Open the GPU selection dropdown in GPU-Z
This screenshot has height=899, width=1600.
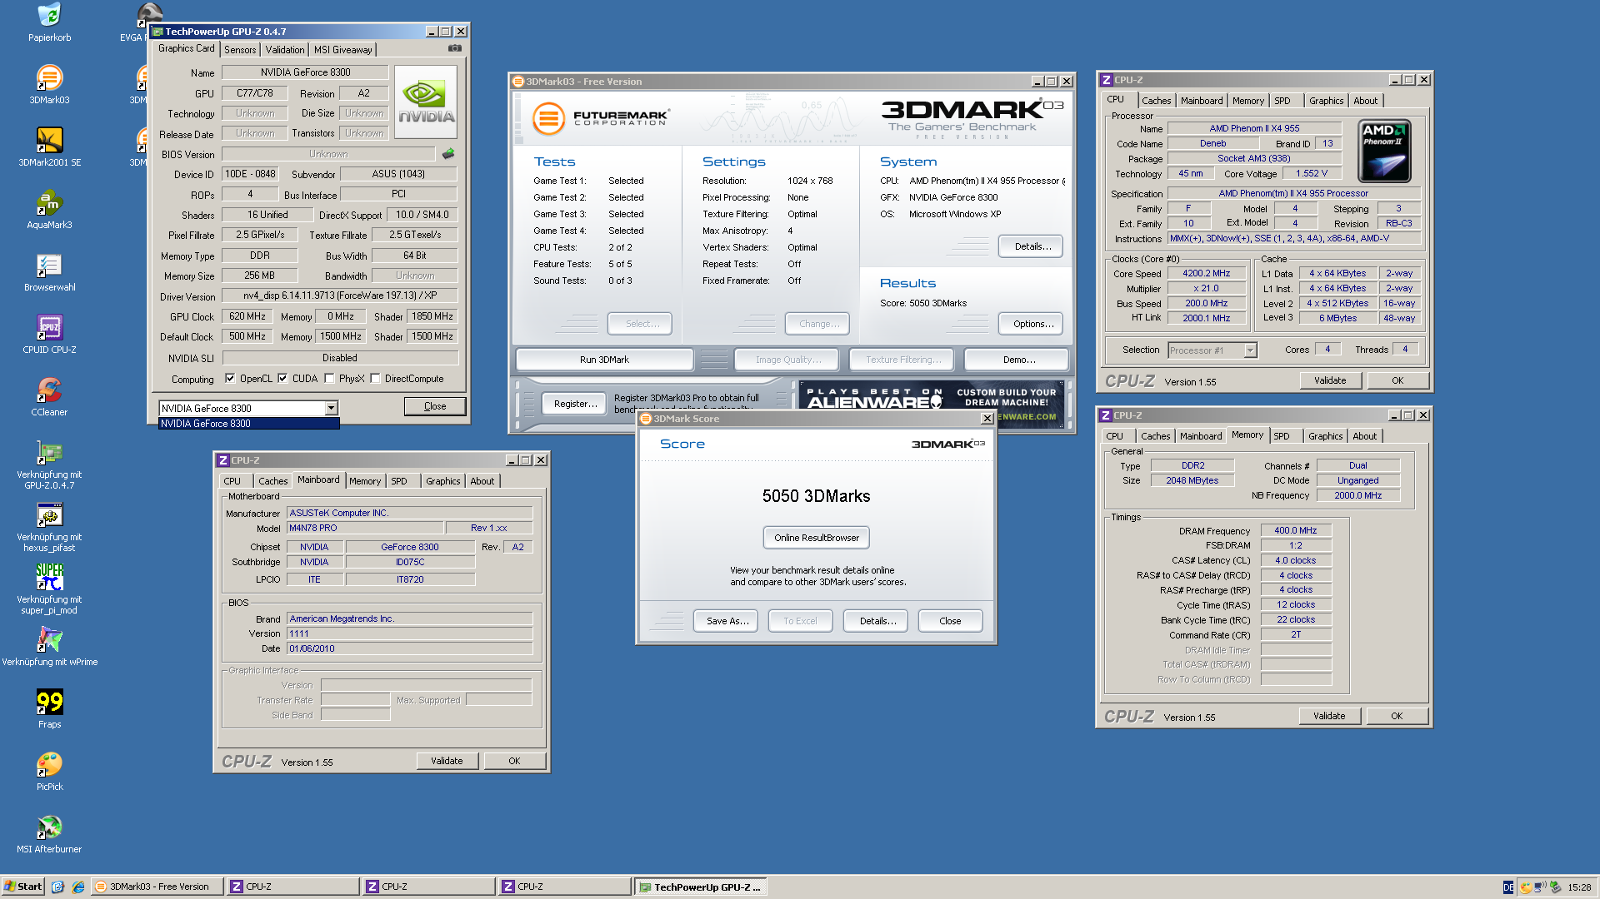pyautogui.click(x=331, y=408)
